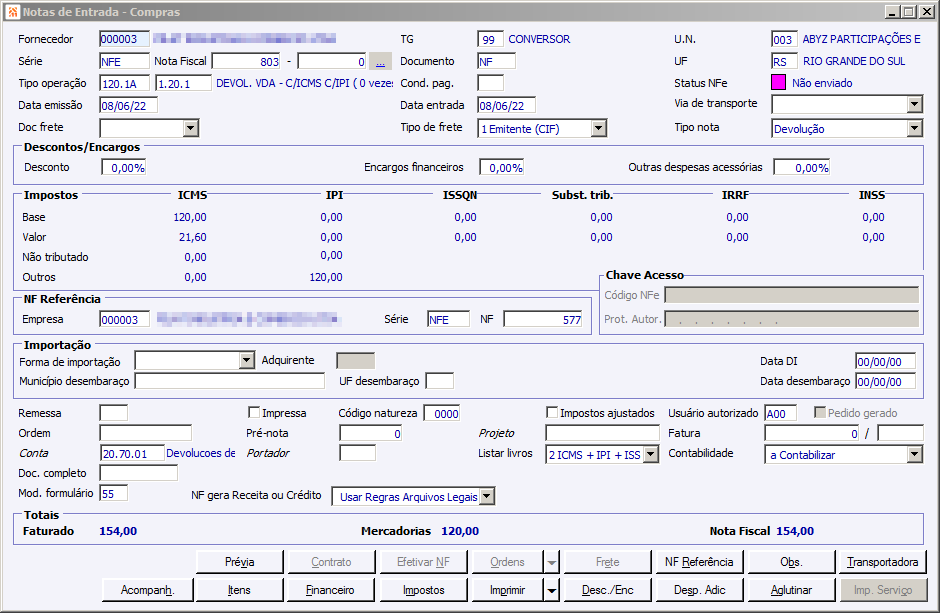Screen dimensions: 940x613
Task: Select the Data emissão date field
Action: 128,105
